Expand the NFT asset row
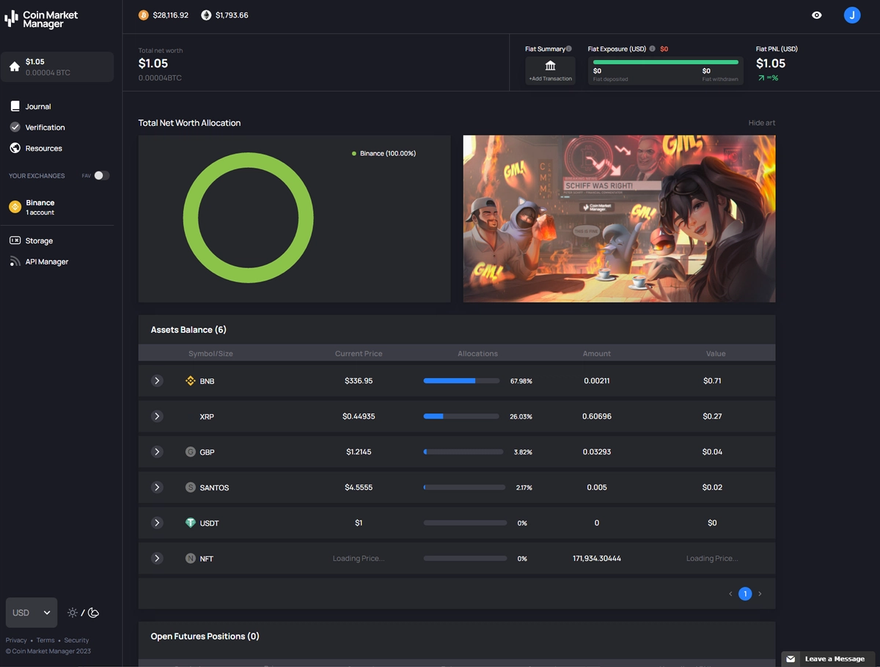The height and width of the screenshot is (667, 880). [x=157, y=558]
